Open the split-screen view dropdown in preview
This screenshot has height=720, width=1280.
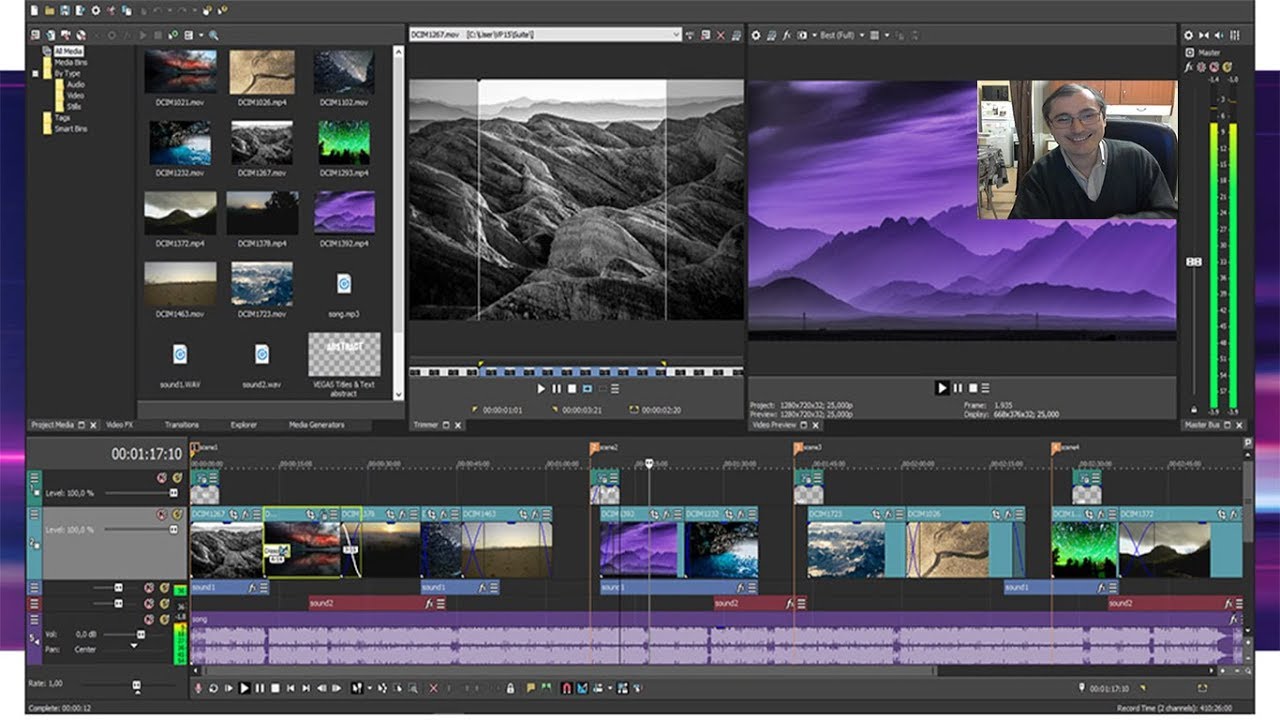click(x=814, y=35)
